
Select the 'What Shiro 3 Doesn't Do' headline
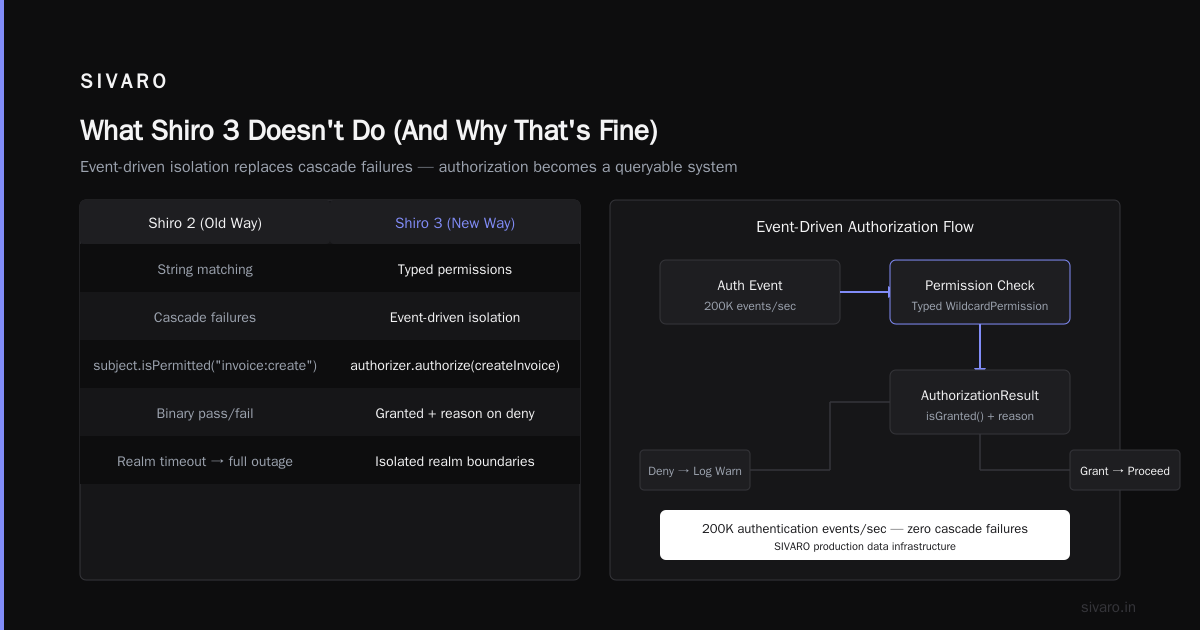coord(369,131)
